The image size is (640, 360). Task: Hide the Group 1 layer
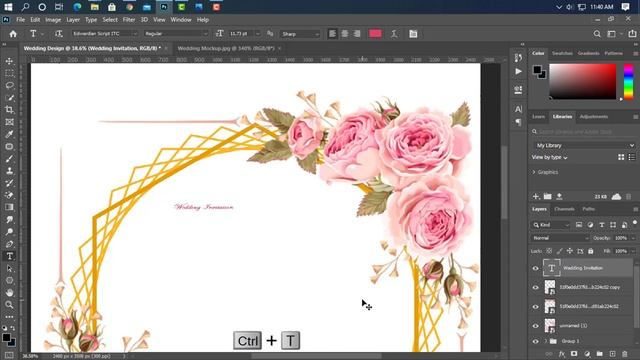click(x=536, y=341)
